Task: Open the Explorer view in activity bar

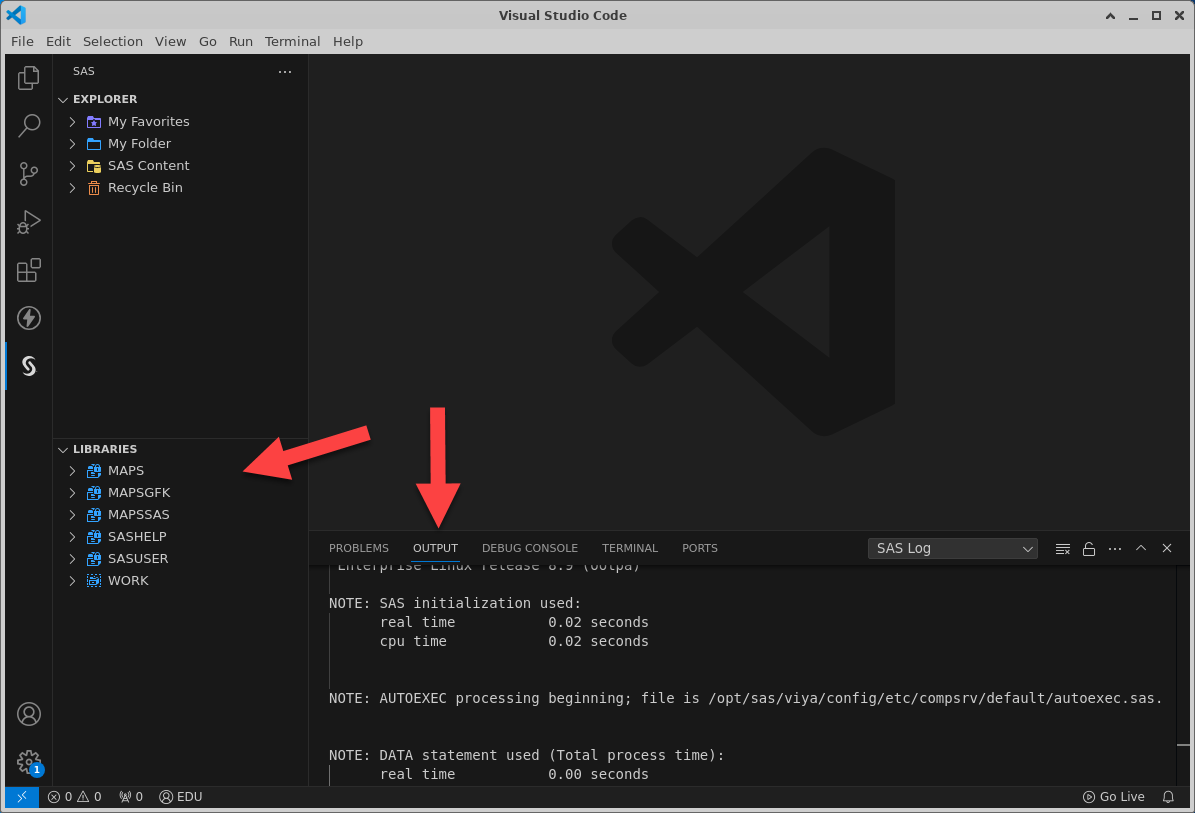Action: (29, 77)
